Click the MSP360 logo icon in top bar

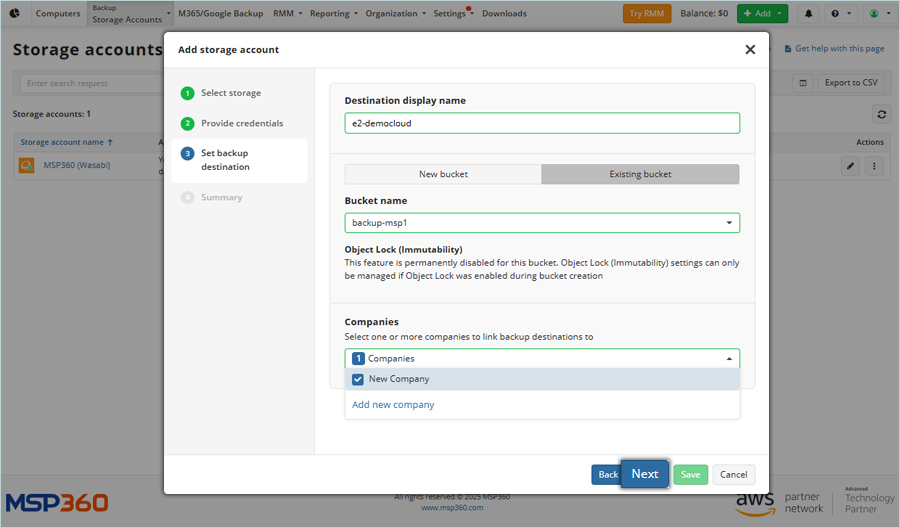(15, 14)
